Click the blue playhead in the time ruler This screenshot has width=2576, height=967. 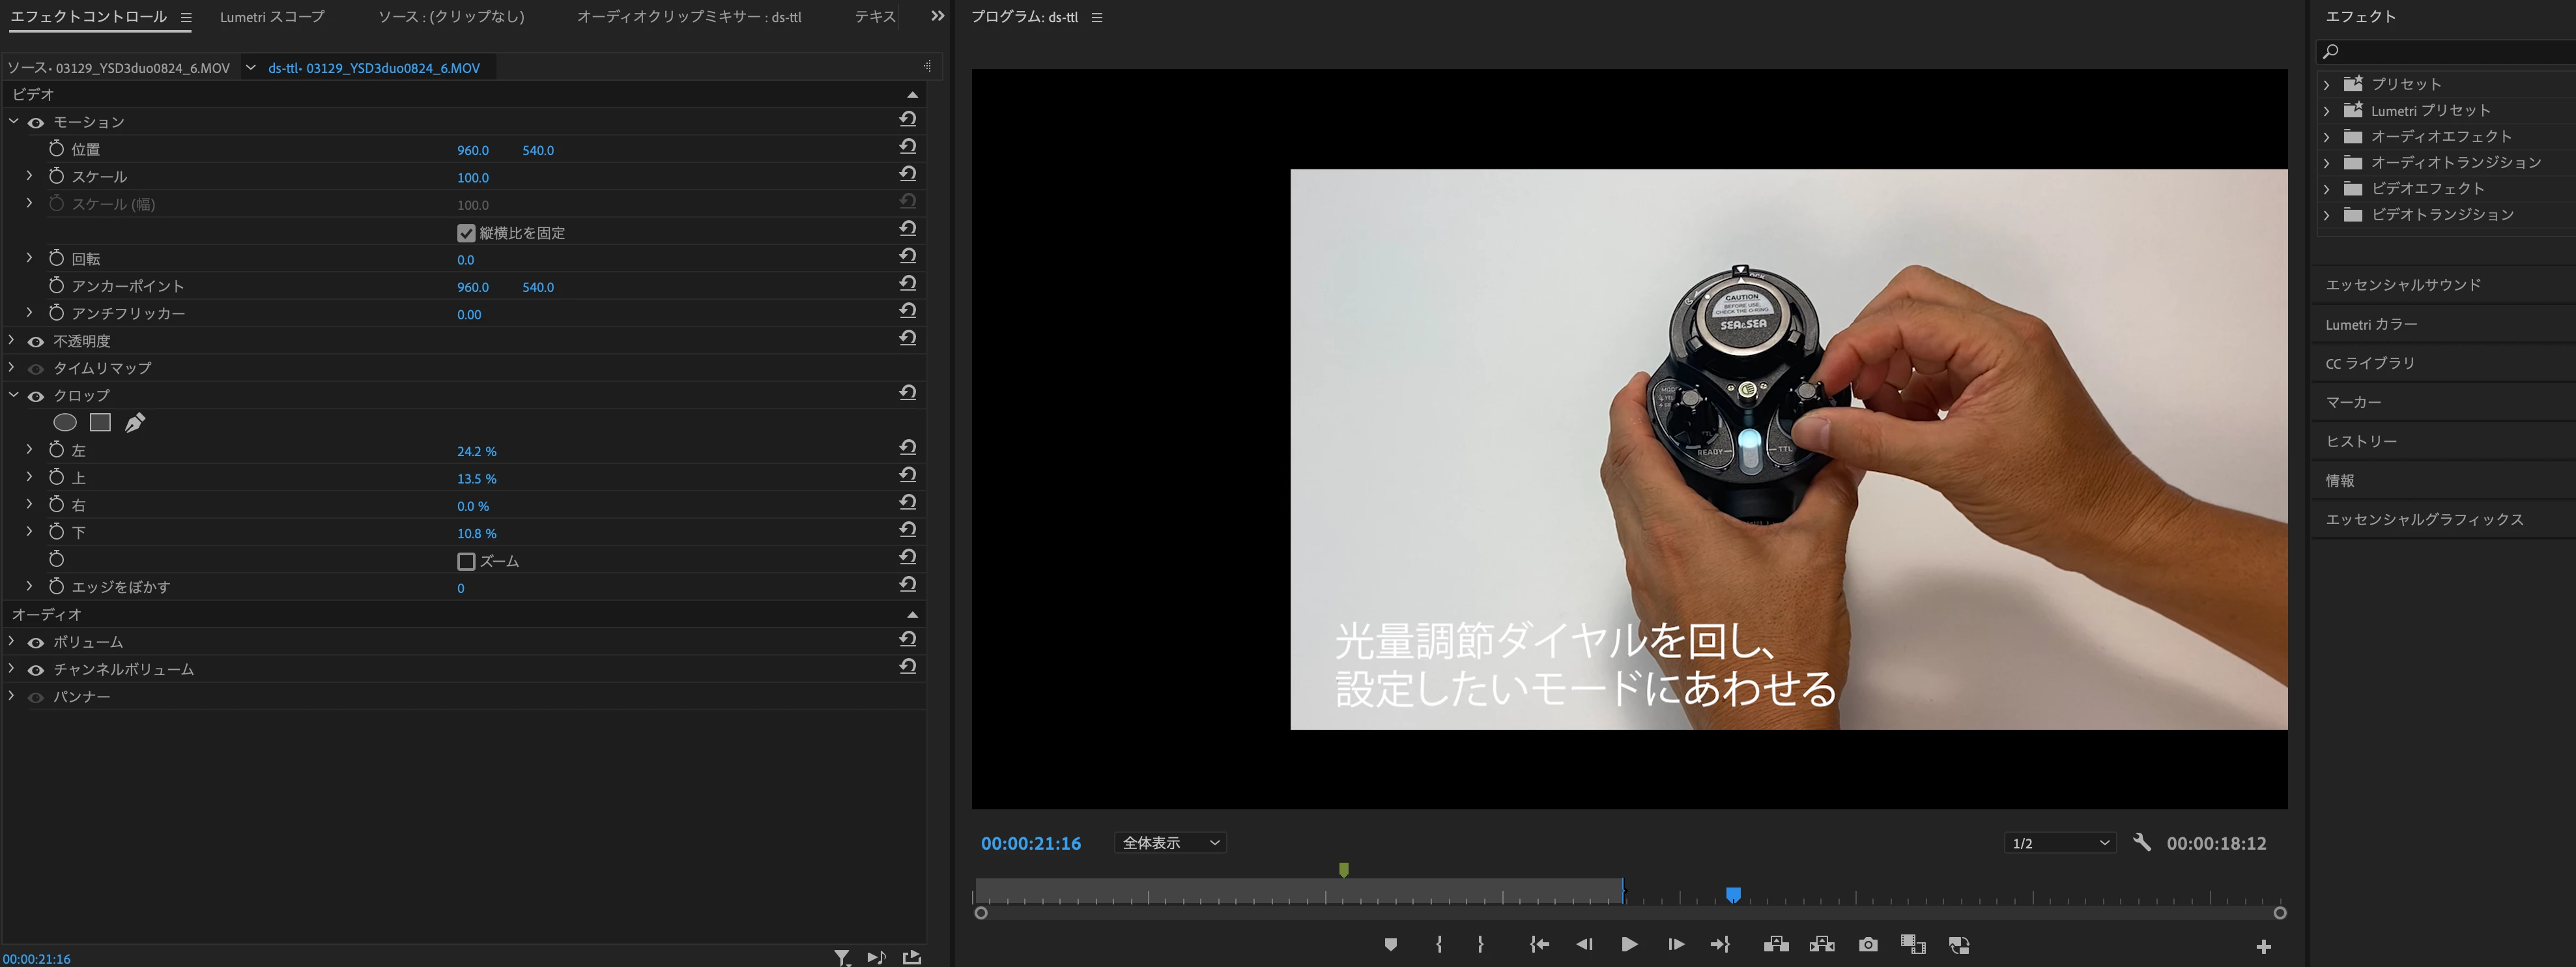point(1733,894)
